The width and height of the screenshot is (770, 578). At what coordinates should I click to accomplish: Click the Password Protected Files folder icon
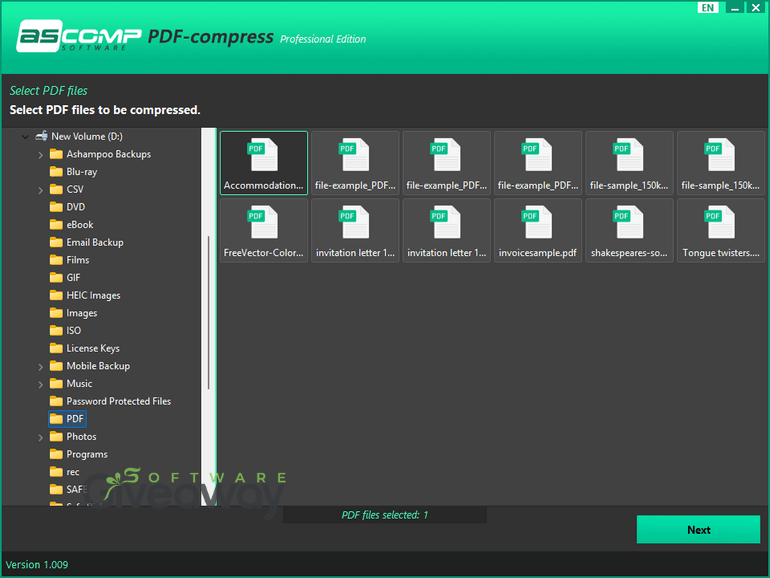point(56,402)
